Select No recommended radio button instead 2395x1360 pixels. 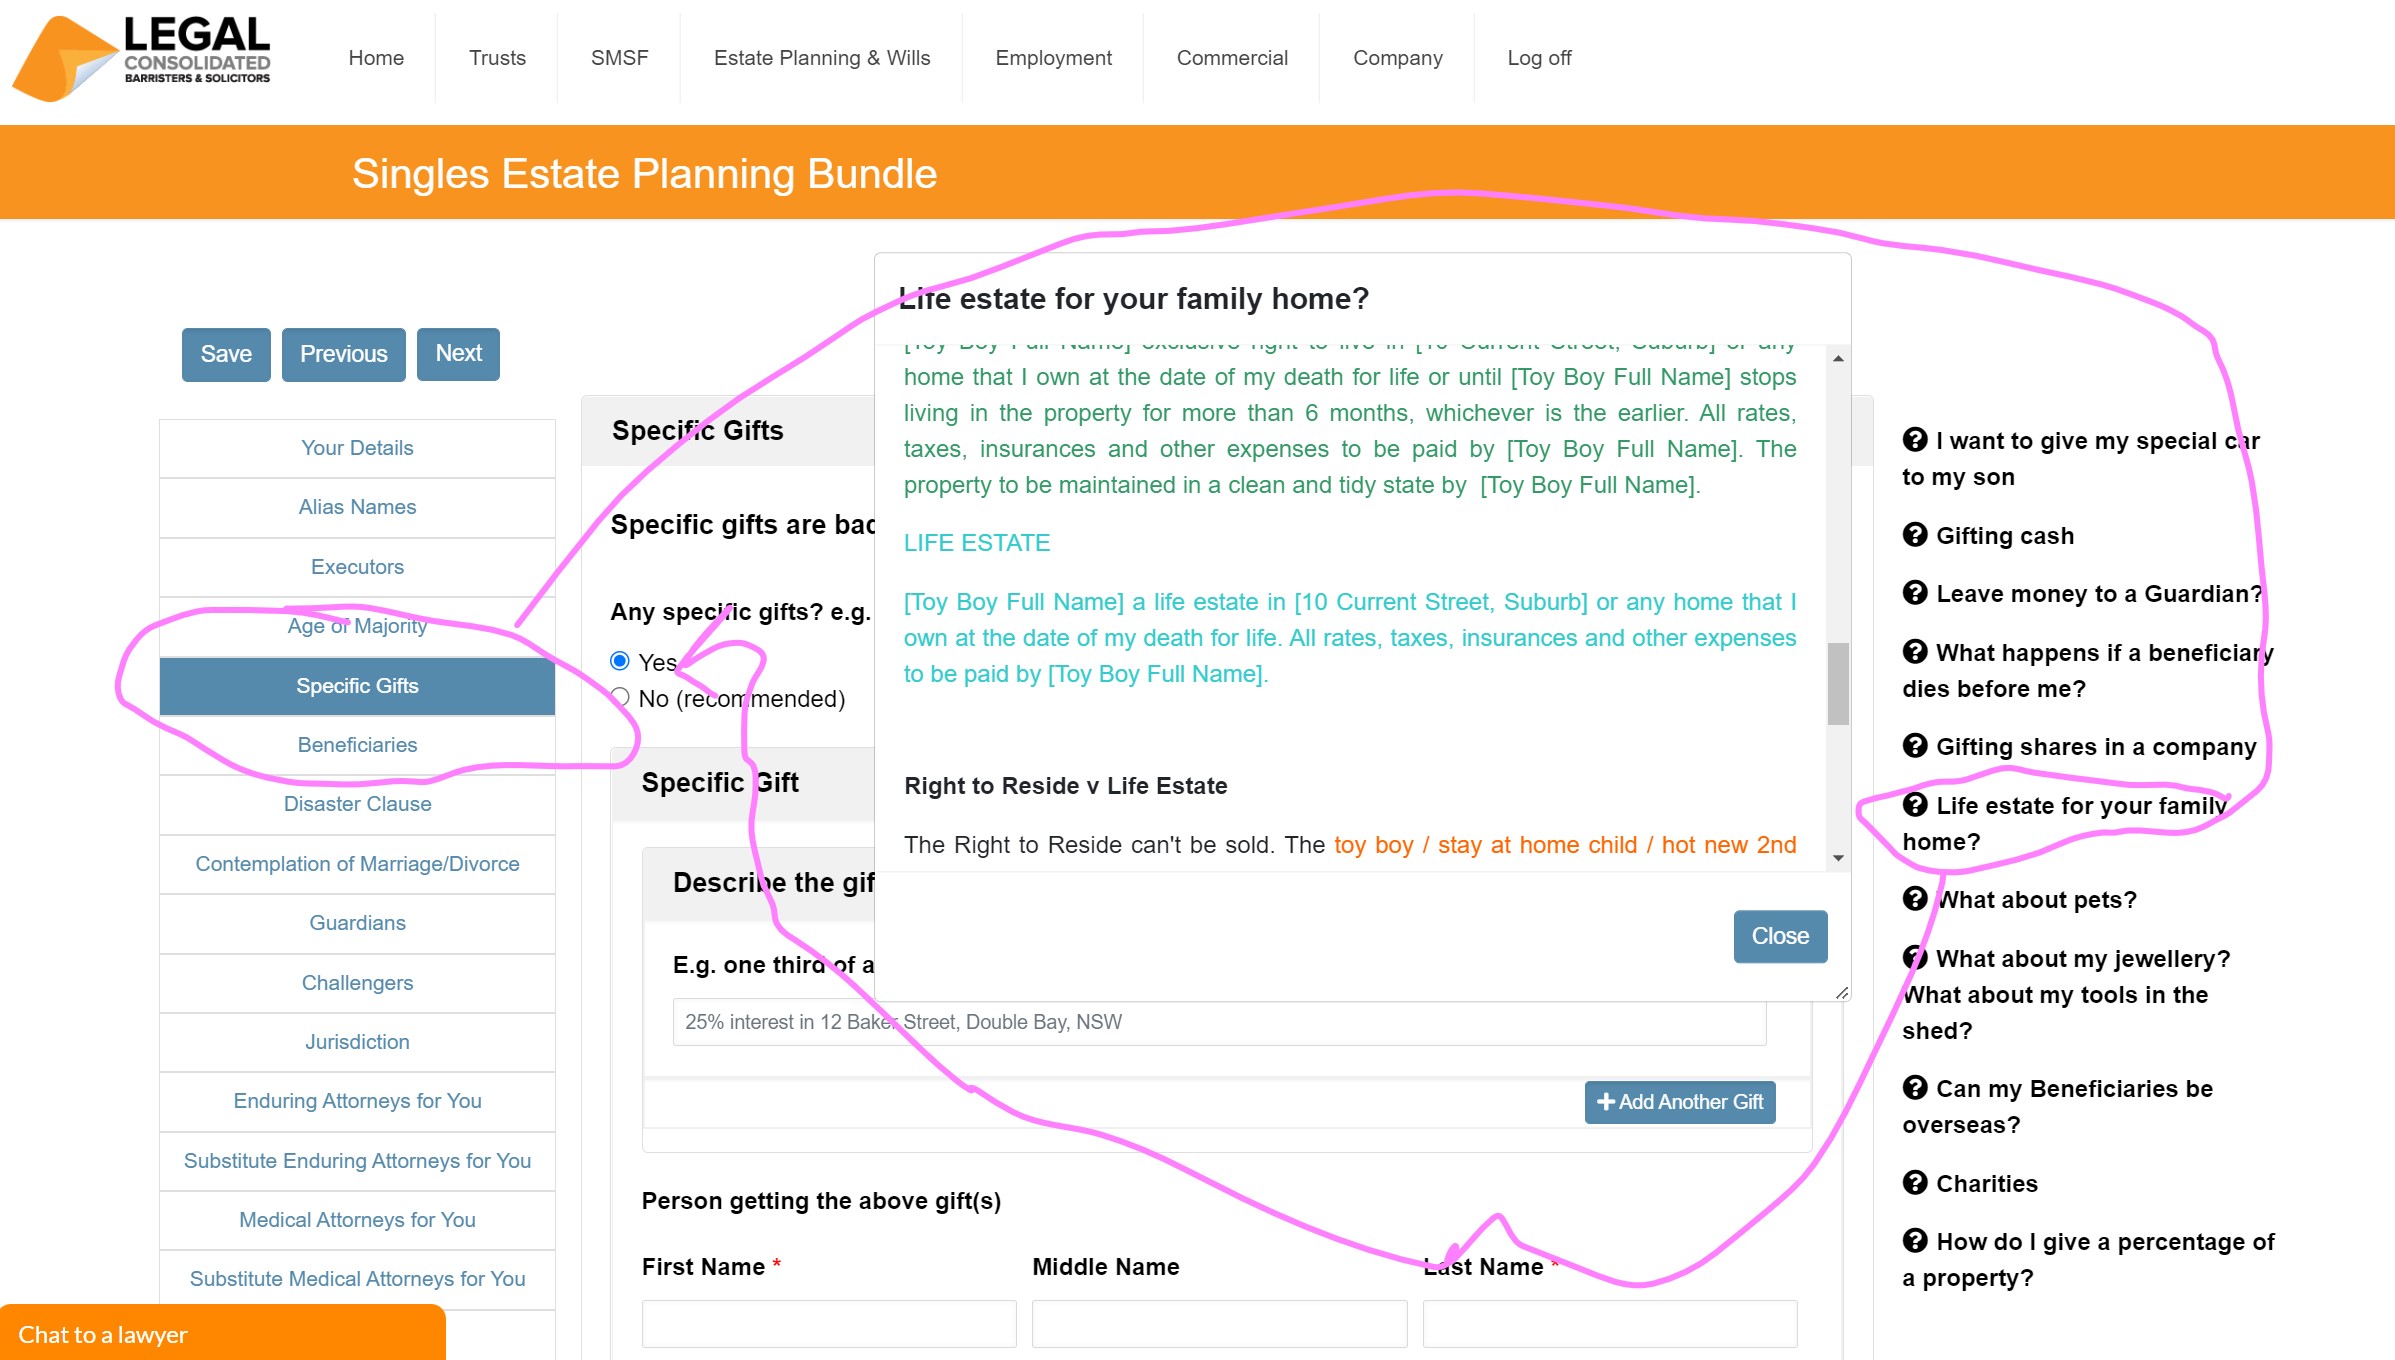tap(622, 697)
